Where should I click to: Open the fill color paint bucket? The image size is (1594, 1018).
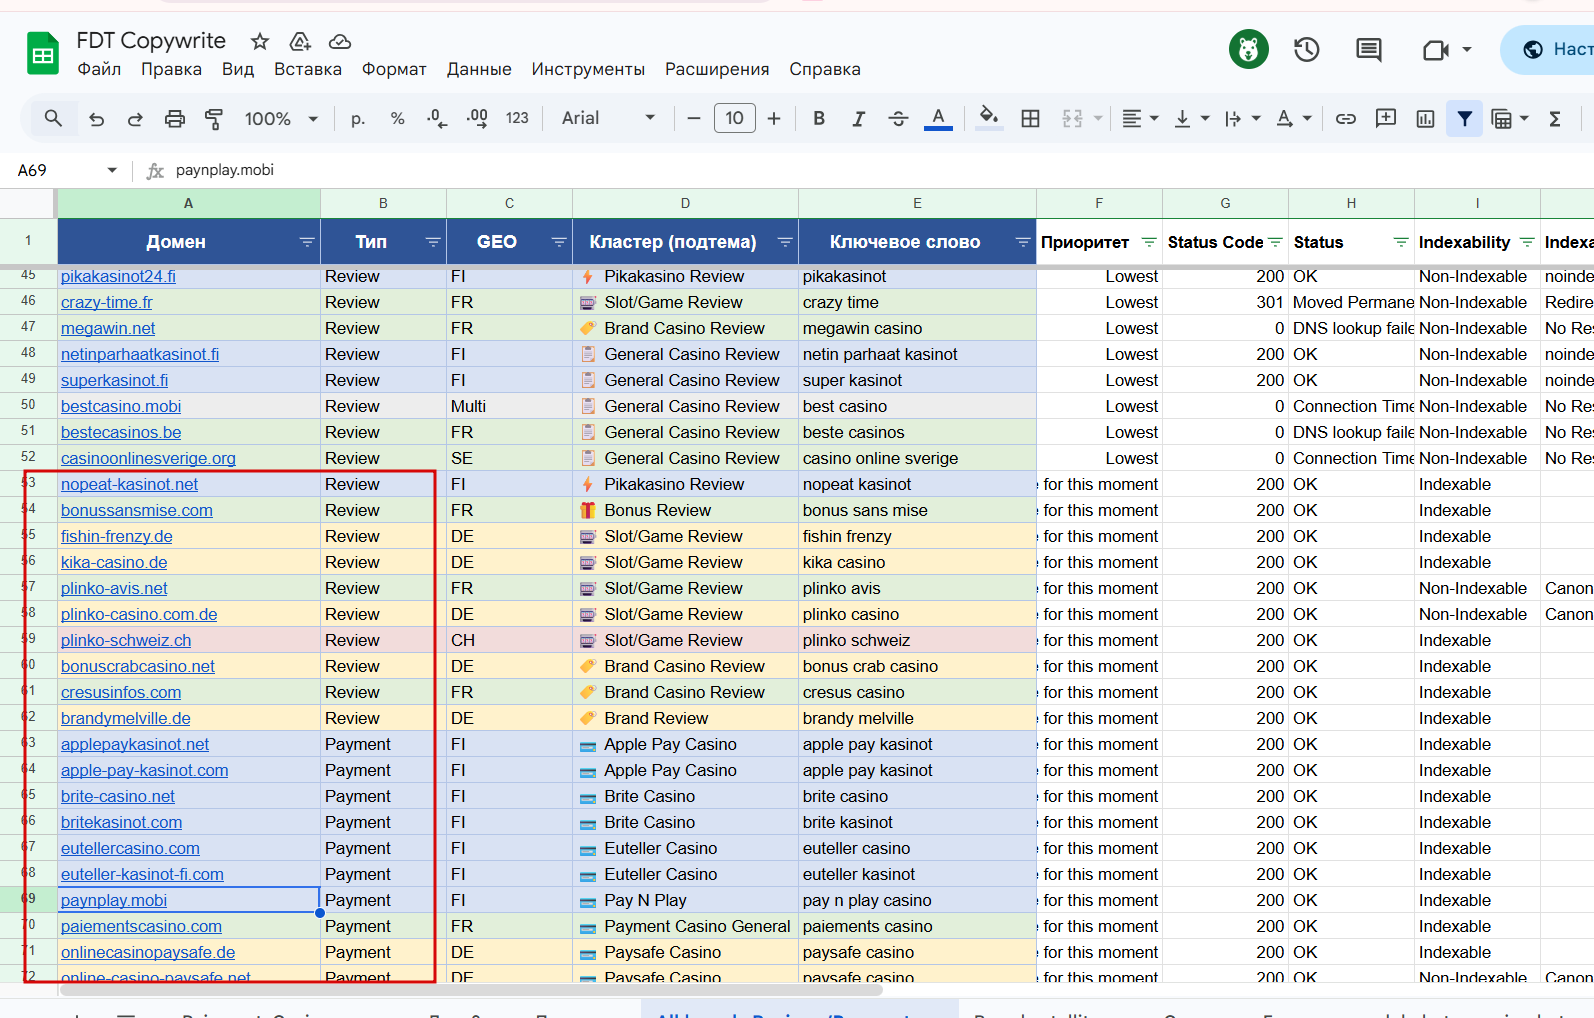tap(988, 119)
